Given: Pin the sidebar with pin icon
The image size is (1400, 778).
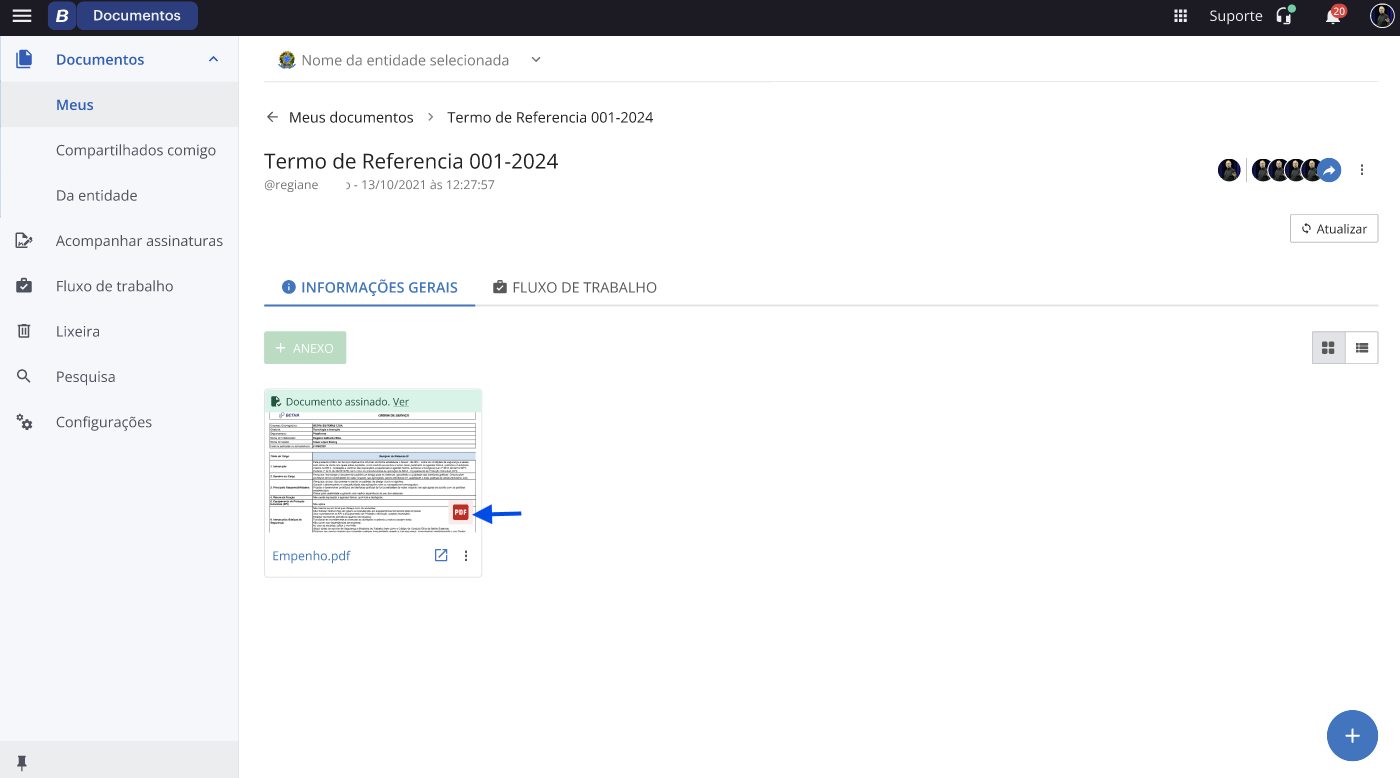Looking at the screenshot, I should 21,762.
